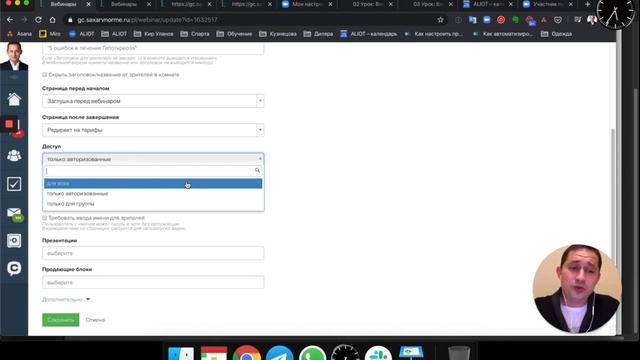This screenshot has height=360, width=640.
Task: Open 'Страница перед началом' dropdown
Action: (x=153, y=101)
